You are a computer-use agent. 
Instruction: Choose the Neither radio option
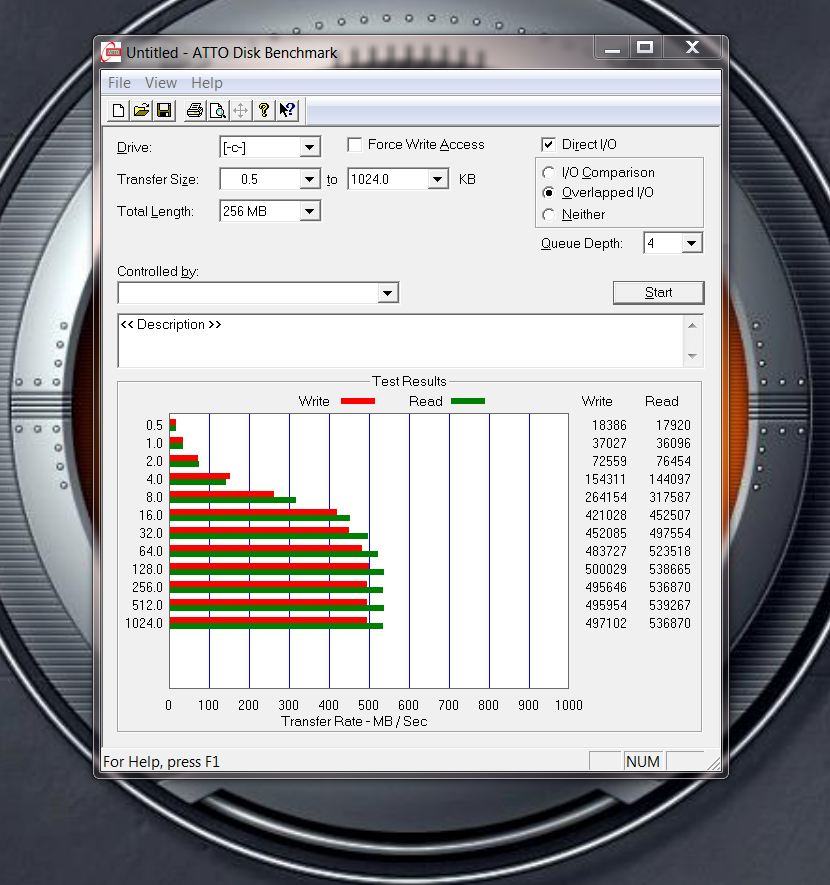click(548, 214)
